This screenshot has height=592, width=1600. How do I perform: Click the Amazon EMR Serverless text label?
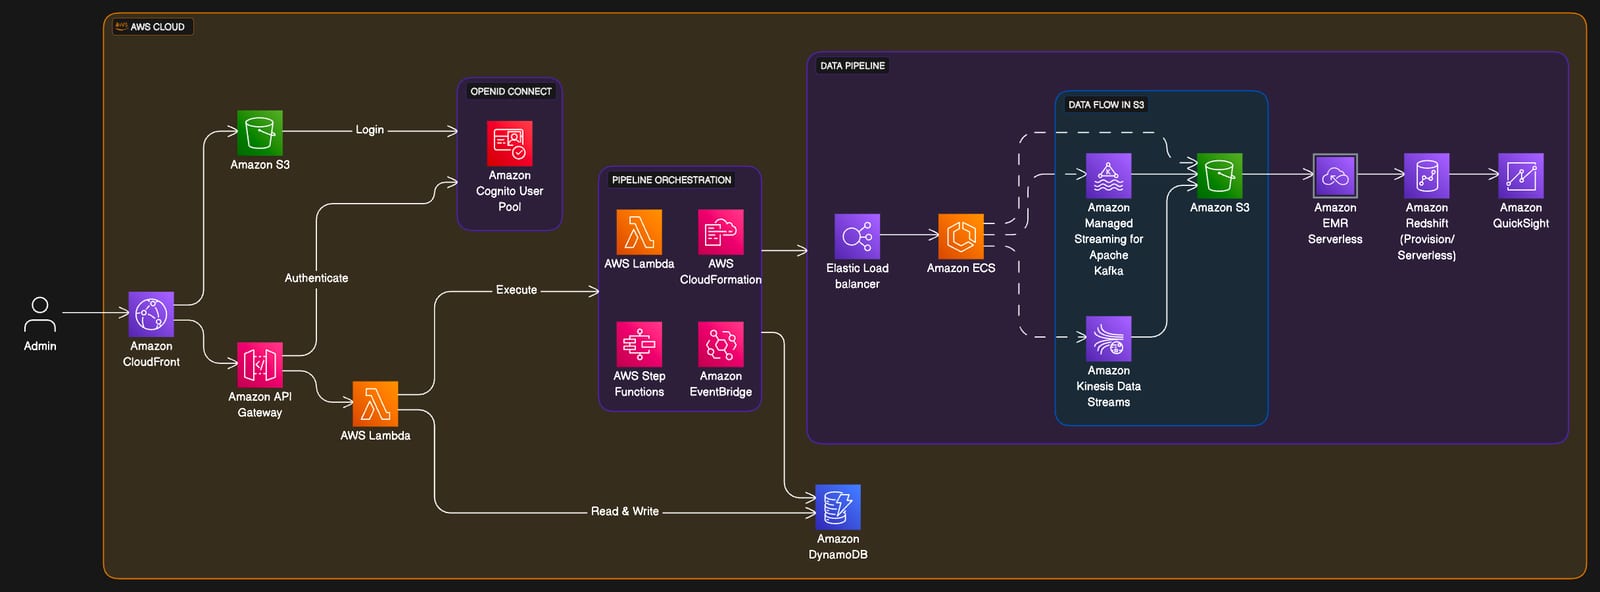1335,223
